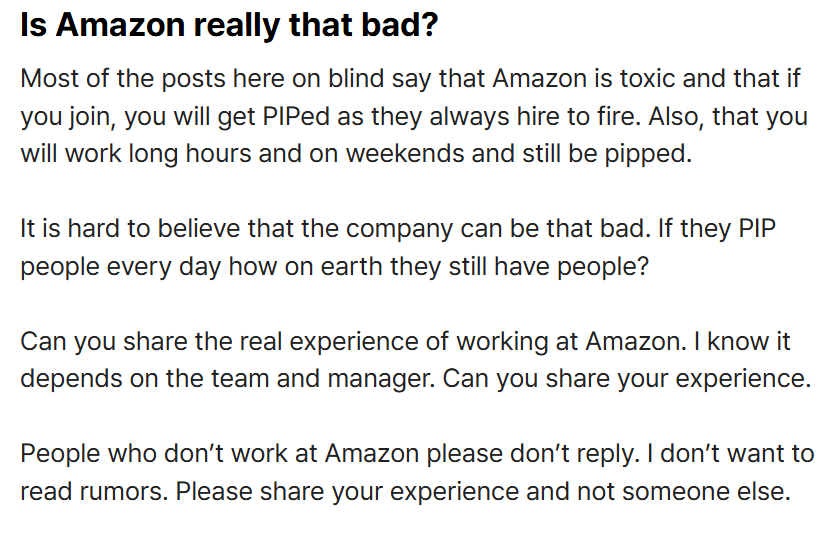Click the phrase 'please don't reply'
Screen dimensions: 835x539
[x=533, y=454]
